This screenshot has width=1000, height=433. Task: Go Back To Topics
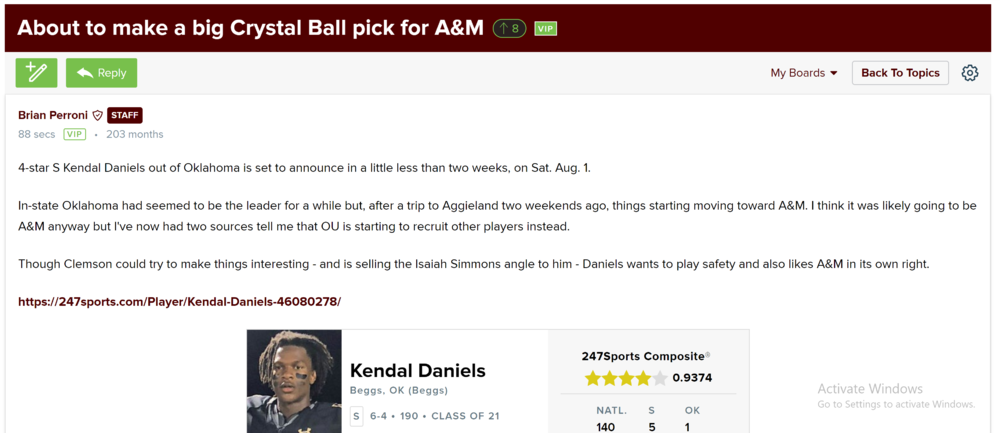click(x=900, y=73)
